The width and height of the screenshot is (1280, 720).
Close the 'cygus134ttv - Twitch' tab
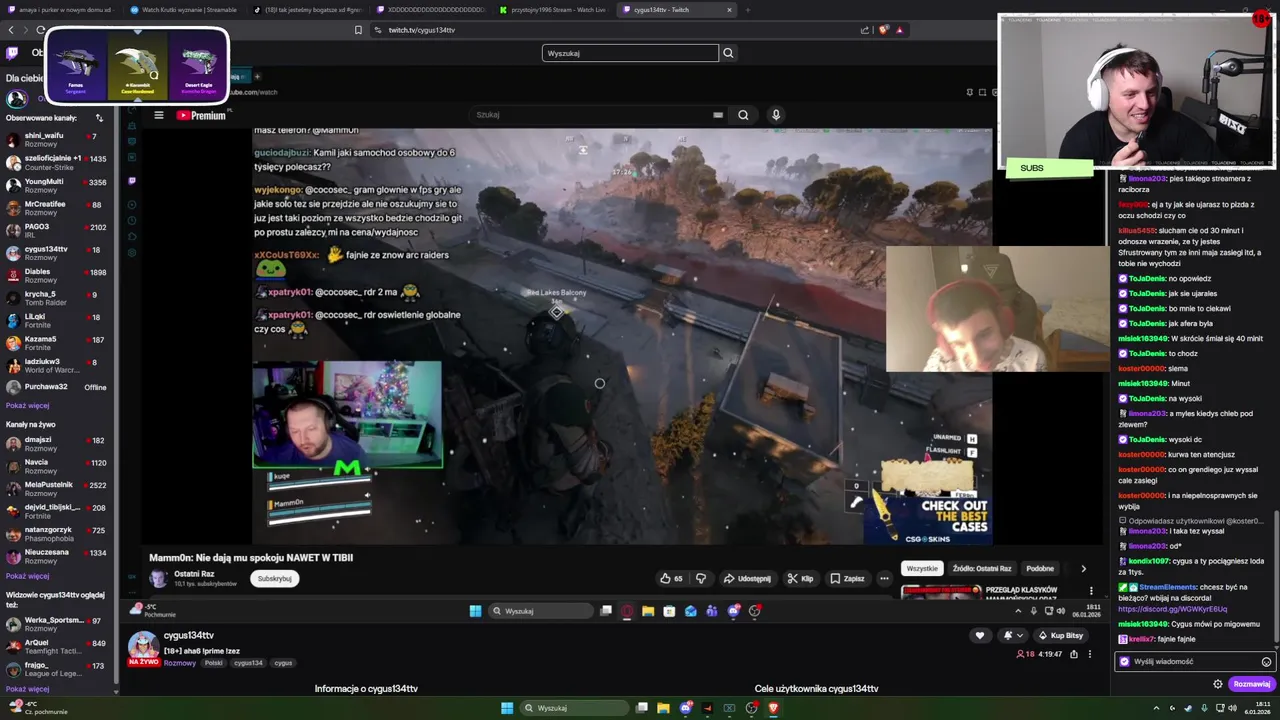pyautogui.click(x=729, y=10)
